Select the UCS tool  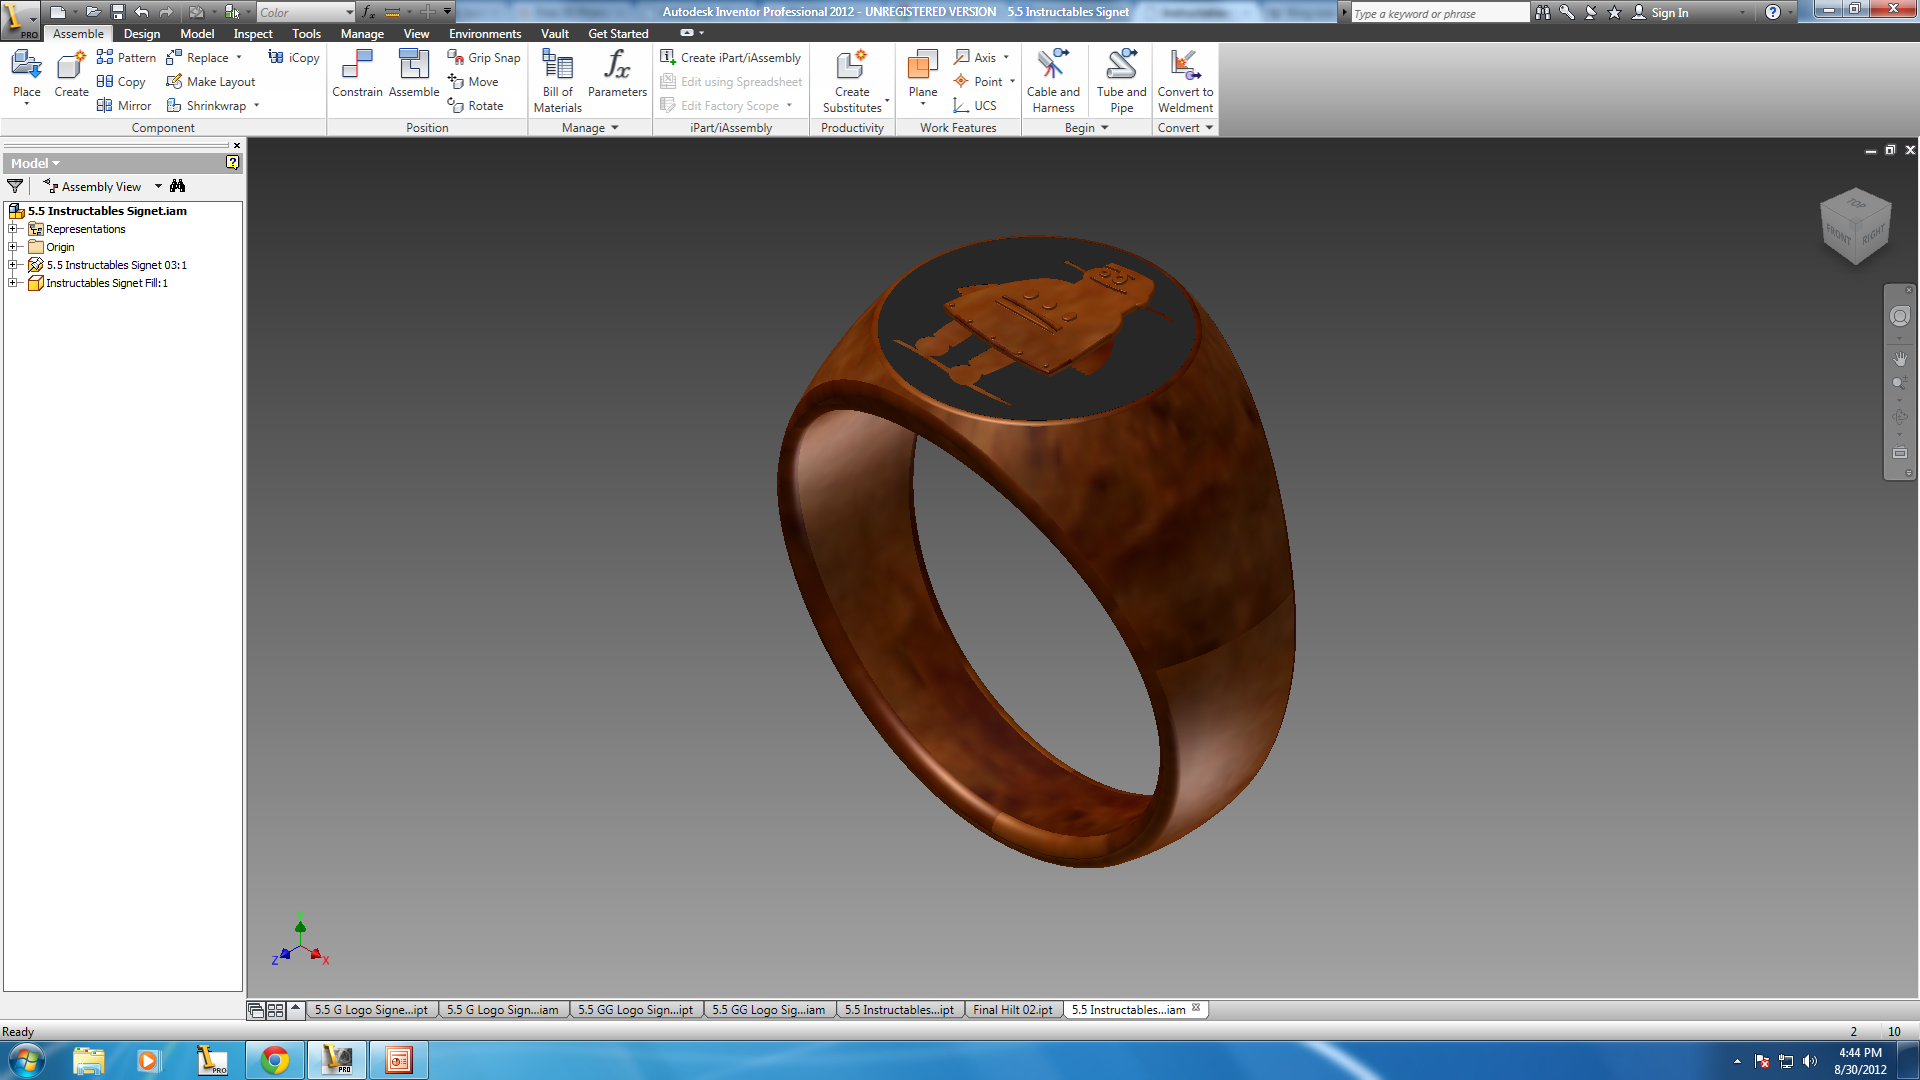[975, 106]
